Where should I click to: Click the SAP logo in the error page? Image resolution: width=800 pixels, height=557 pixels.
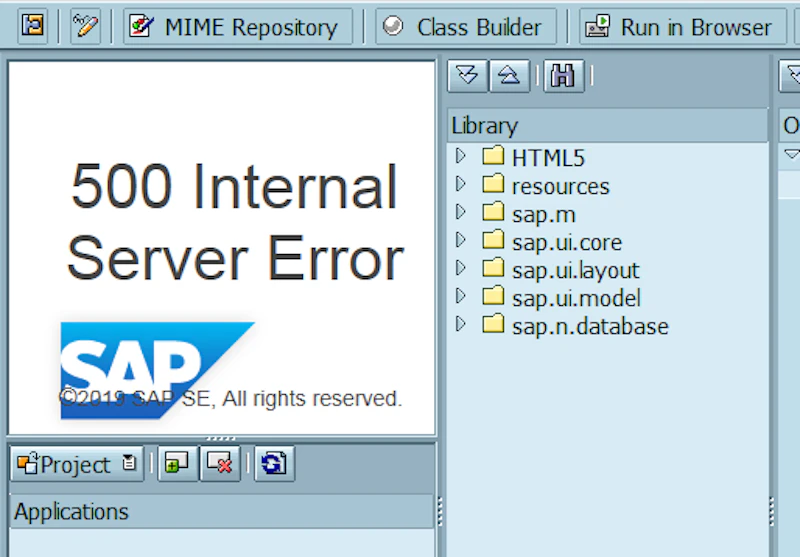tap(157, 370)
